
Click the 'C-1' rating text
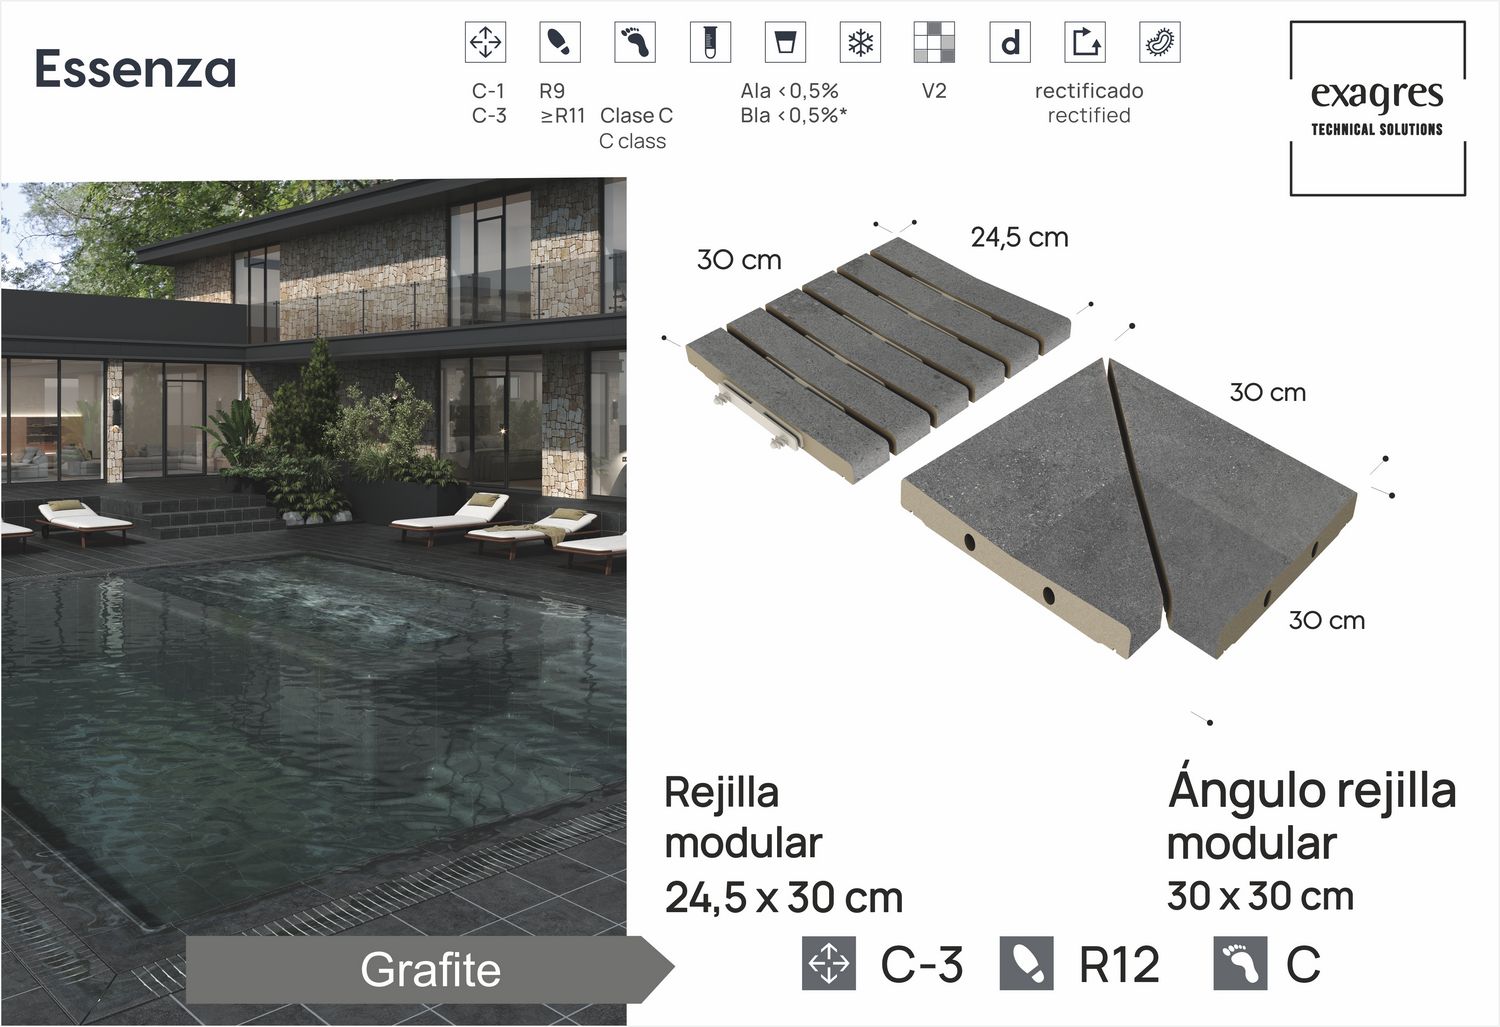[488, 91]
